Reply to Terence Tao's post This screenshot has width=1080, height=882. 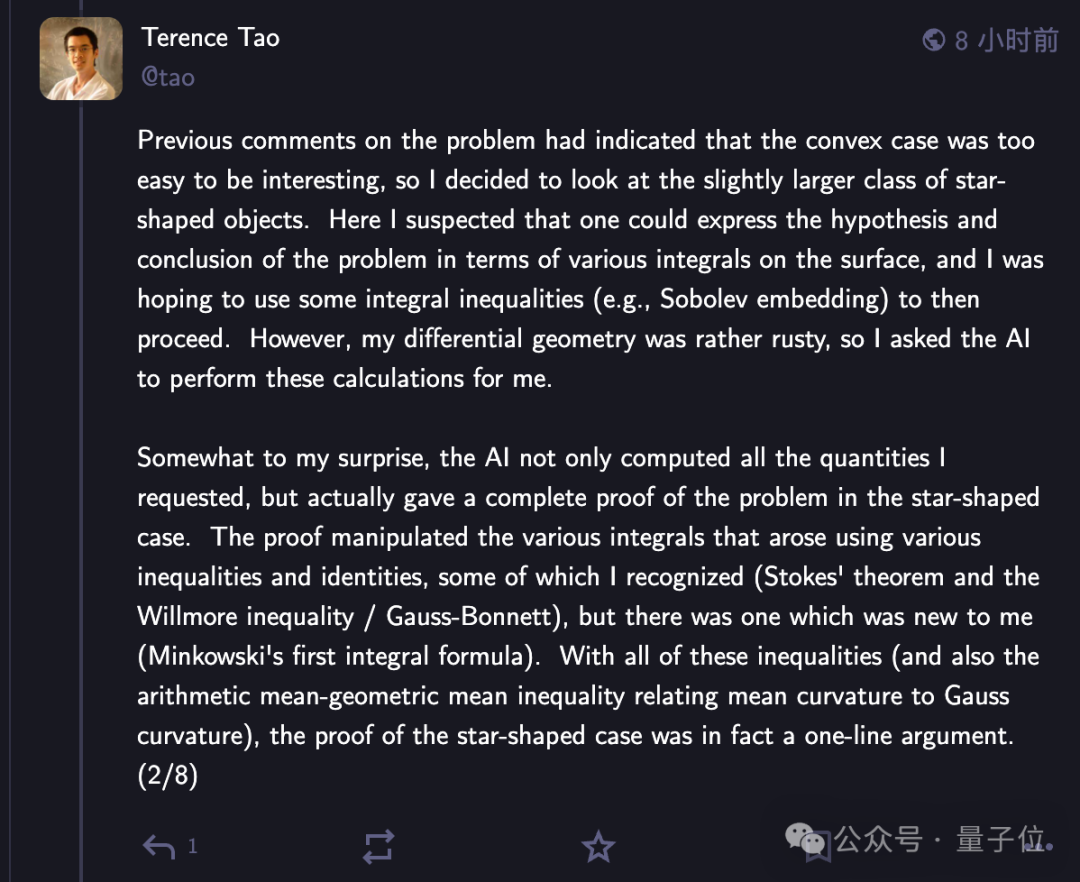pyautogui.click(x=159, y=847)
